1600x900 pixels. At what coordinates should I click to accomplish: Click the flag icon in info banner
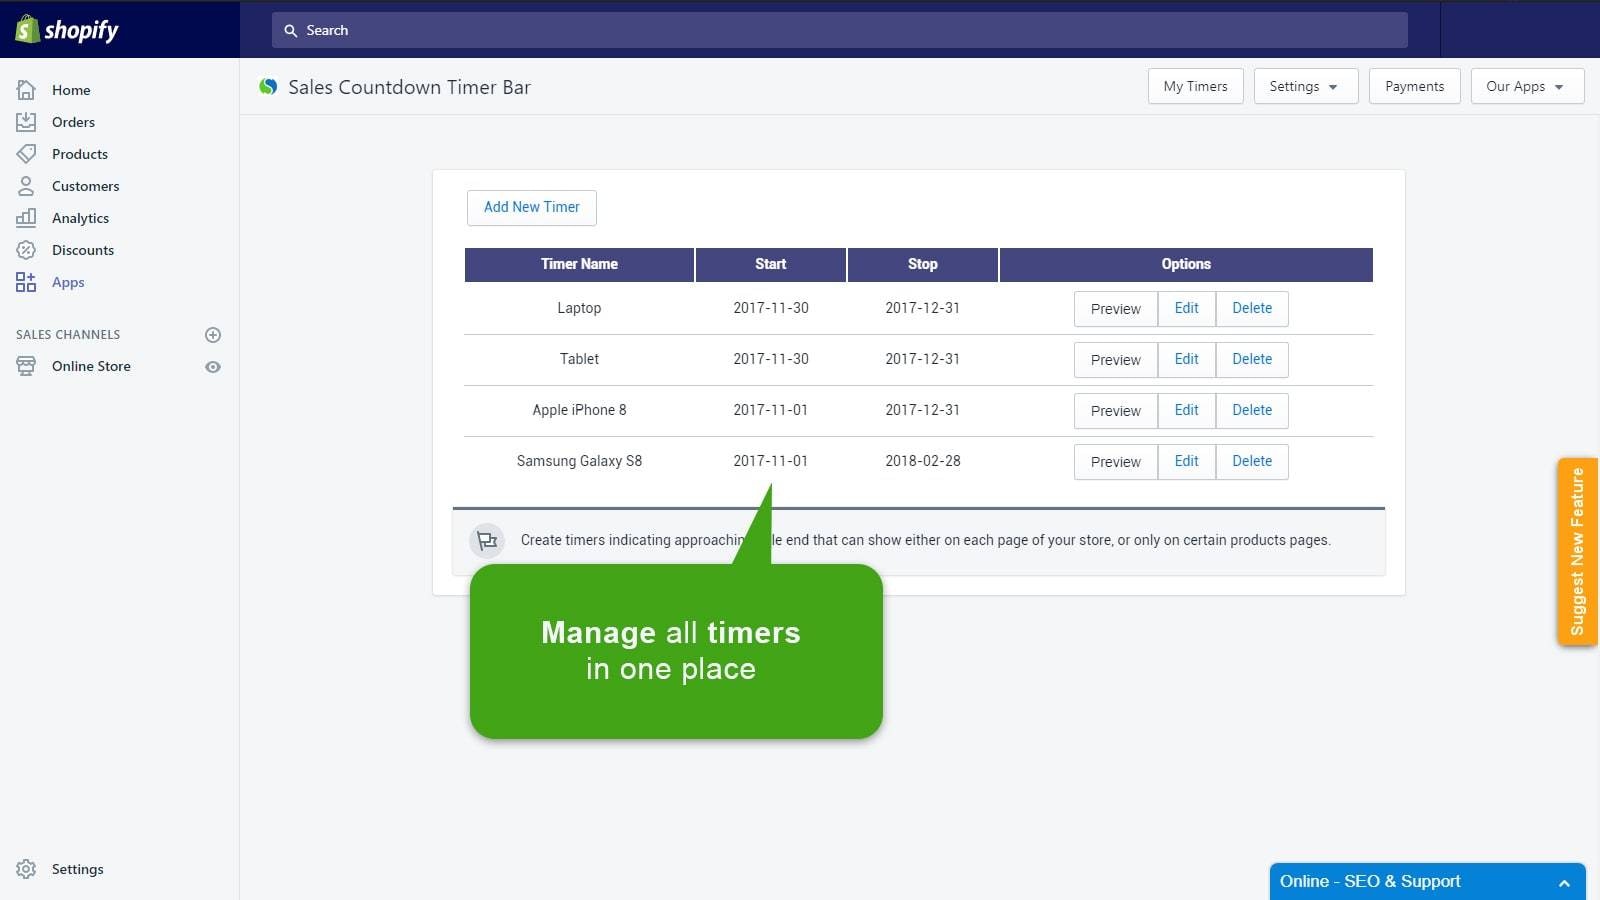[x=487, y=541]
